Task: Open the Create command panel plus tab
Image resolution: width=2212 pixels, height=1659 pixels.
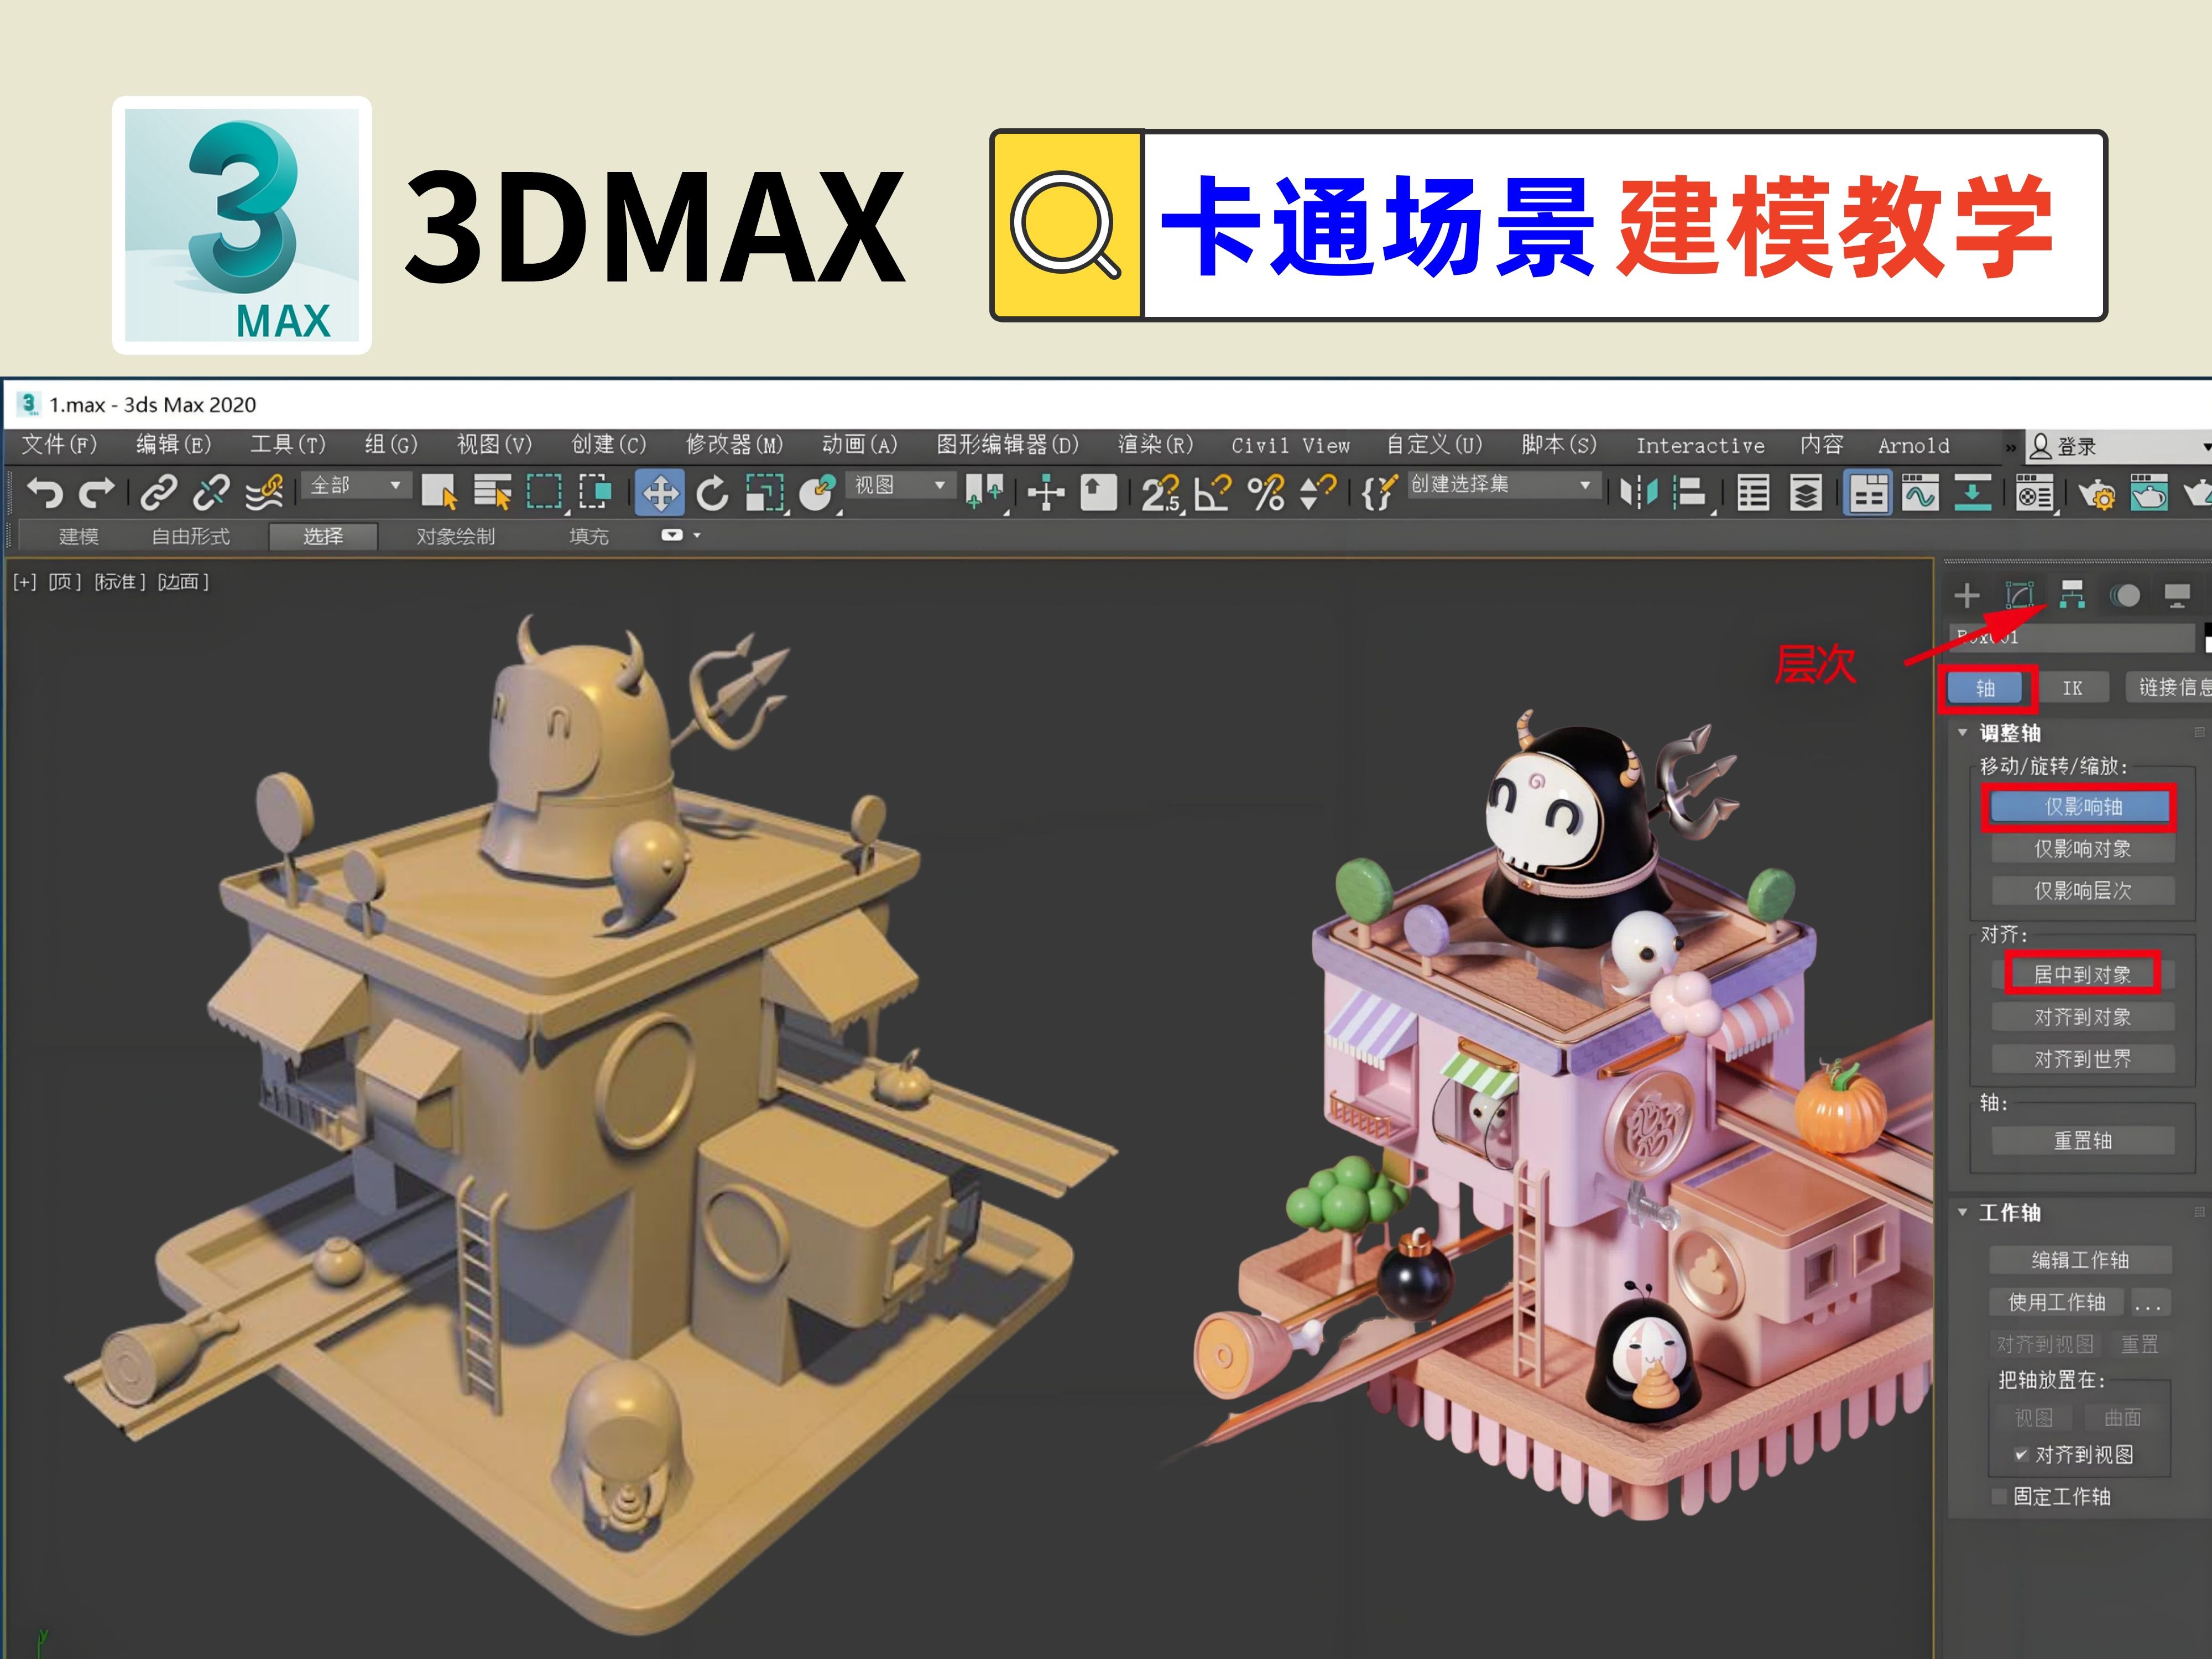Action: (1966, 596)
